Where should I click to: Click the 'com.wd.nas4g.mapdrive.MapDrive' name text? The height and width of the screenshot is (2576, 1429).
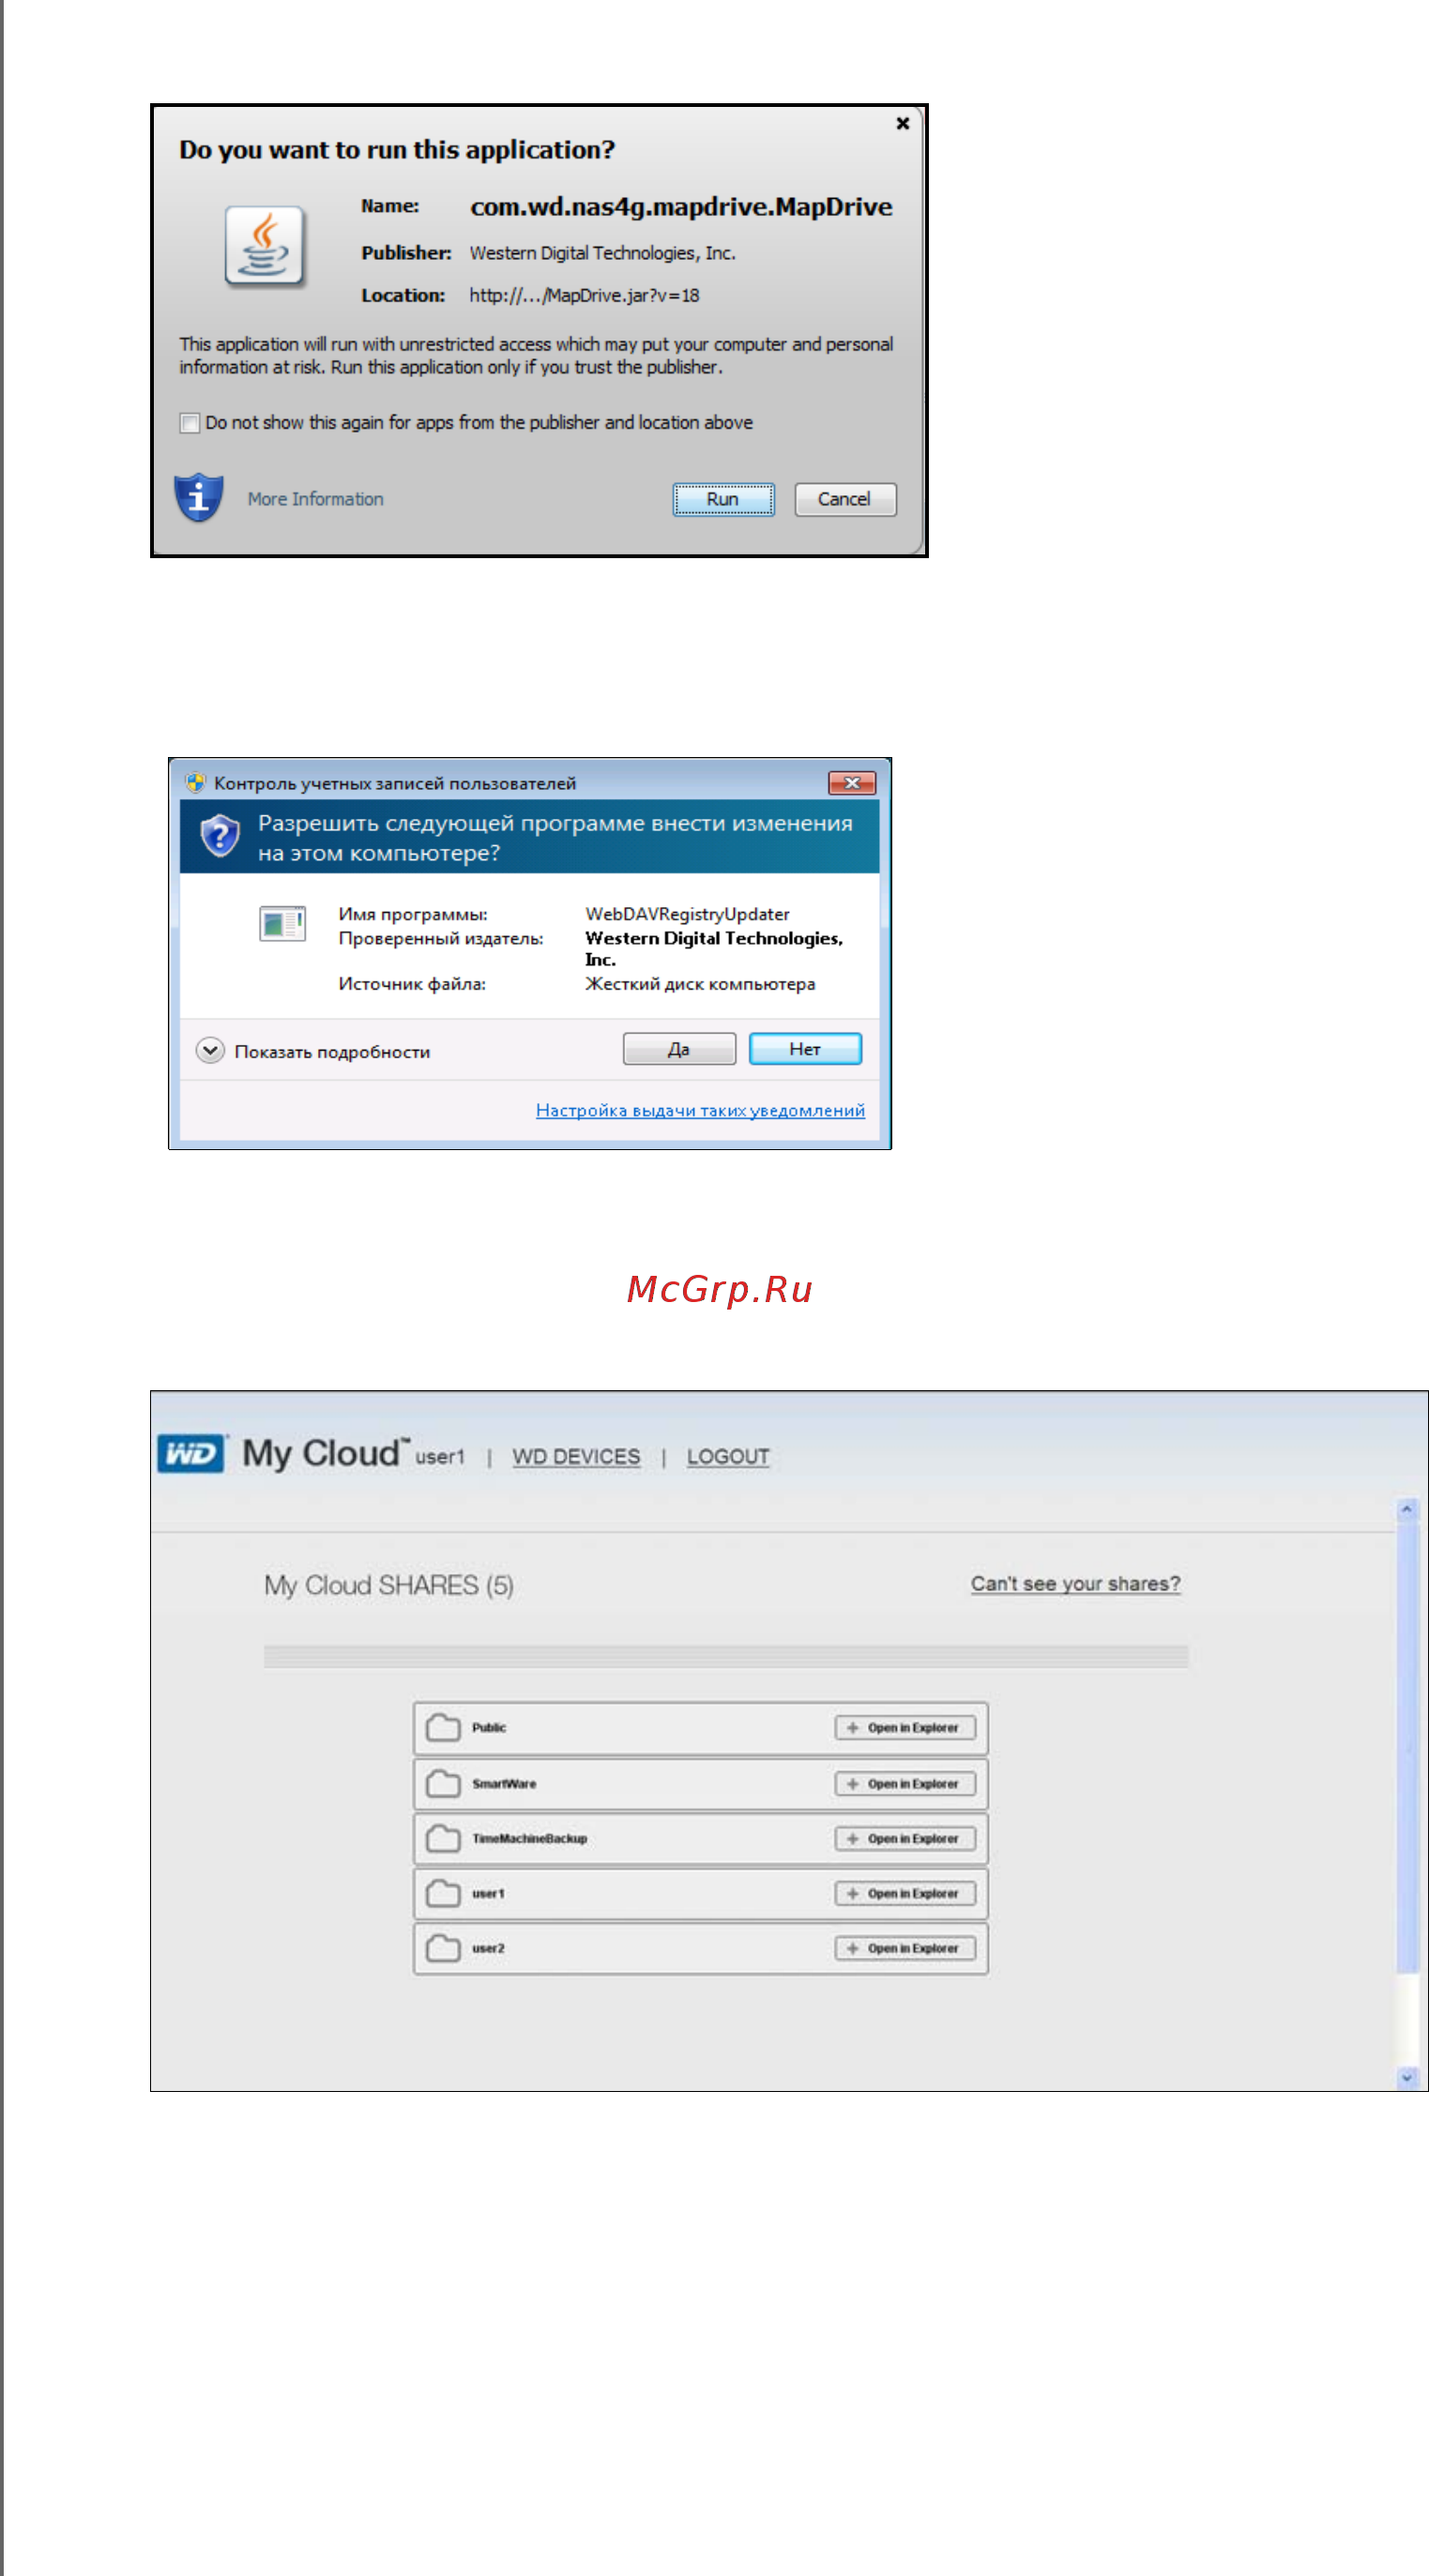681,207
